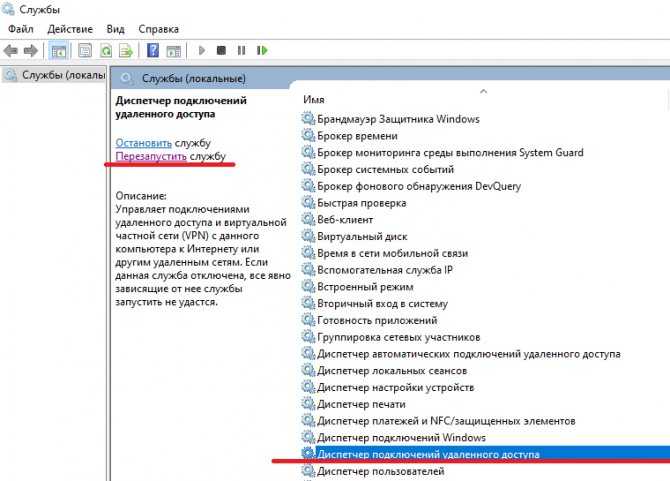Select Диспетчер печати service name
Viewport: 670px width, 481px height.
tap(361, 404)
